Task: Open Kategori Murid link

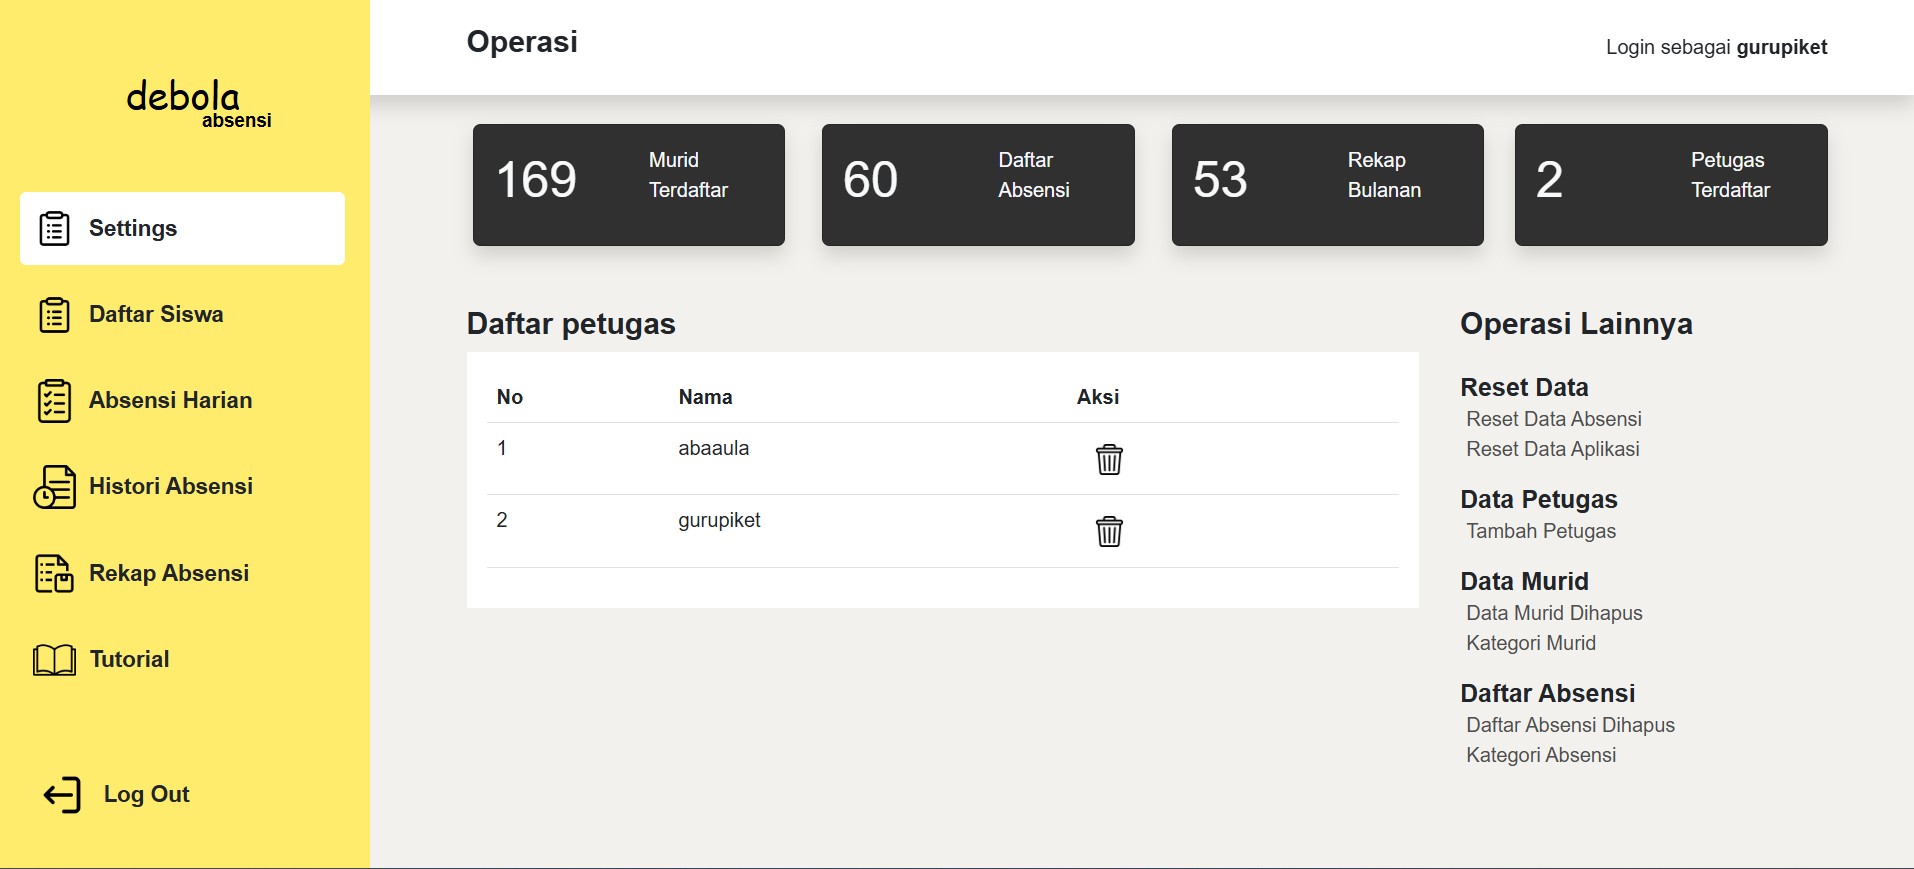Action: [x=1530, y=643]
